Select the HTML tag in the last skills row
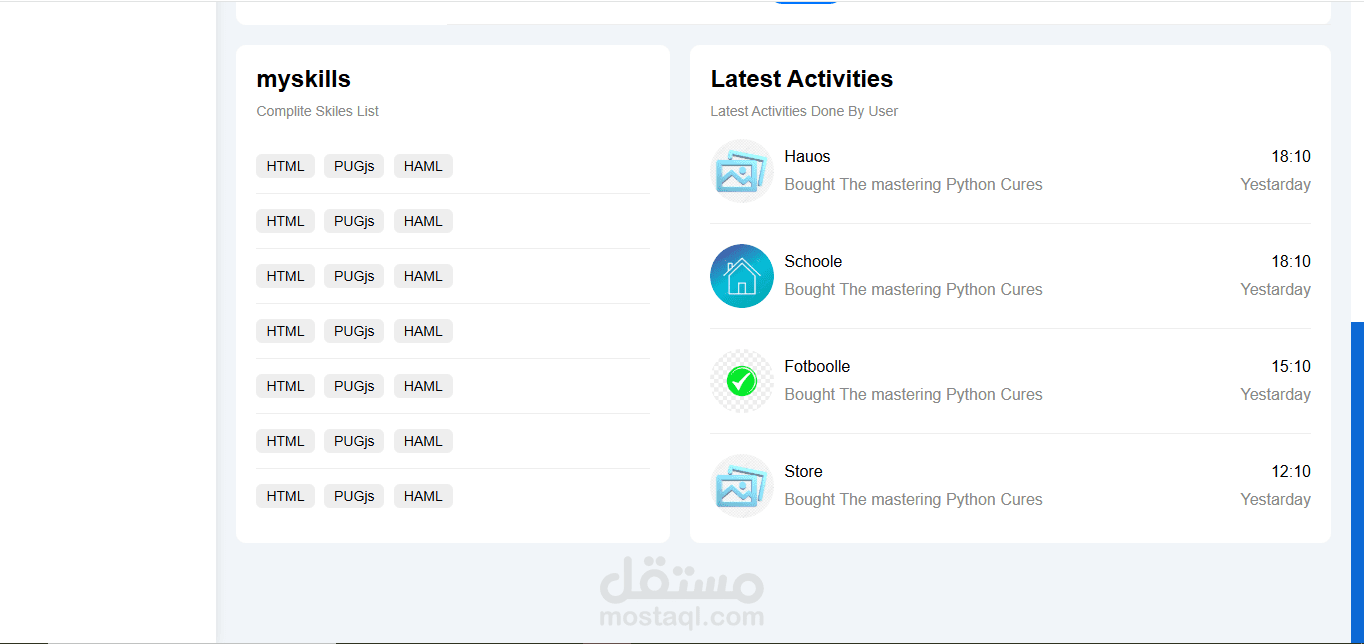1364x644 pixels. tap(285, 496)
